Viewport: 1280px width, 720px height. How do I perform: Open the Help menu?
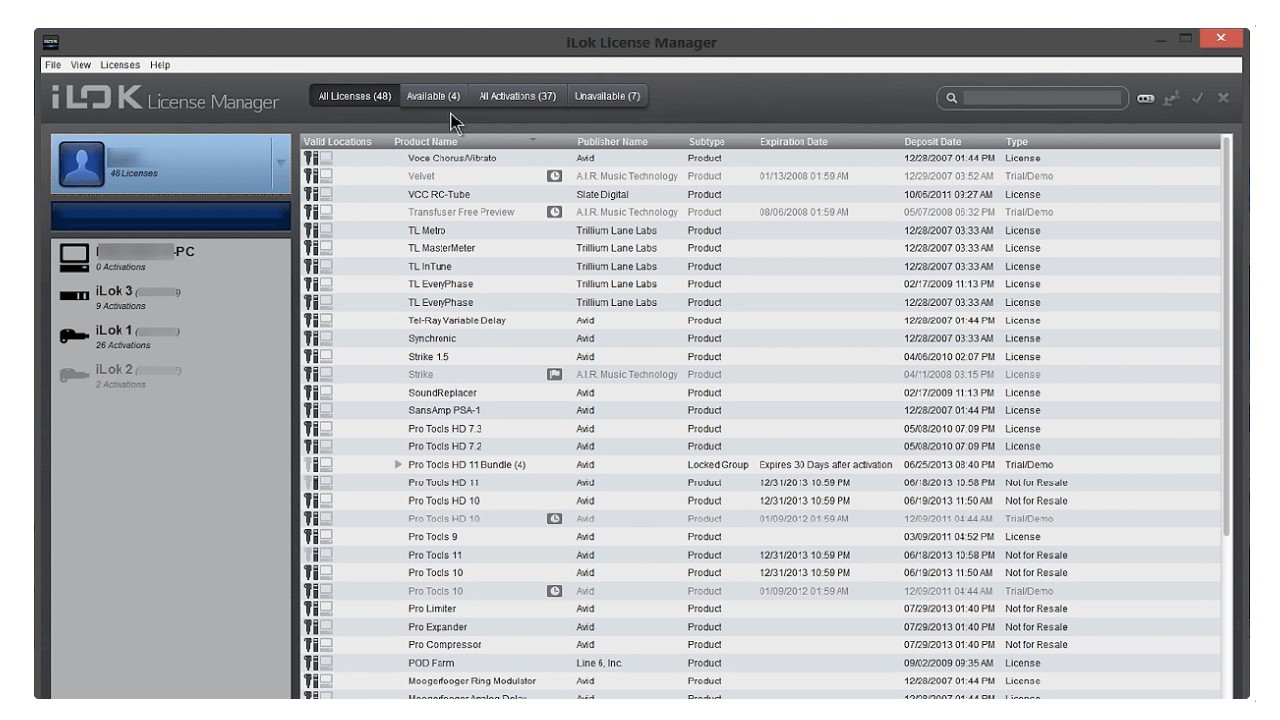160,65
